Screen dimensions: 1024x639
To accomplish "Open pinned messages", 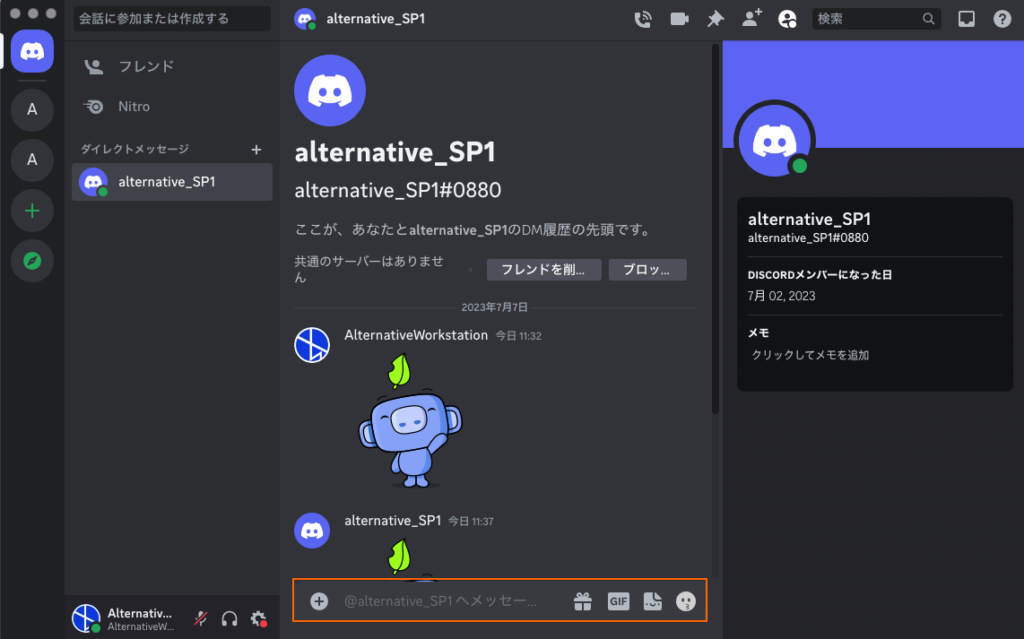I will 715,19.
